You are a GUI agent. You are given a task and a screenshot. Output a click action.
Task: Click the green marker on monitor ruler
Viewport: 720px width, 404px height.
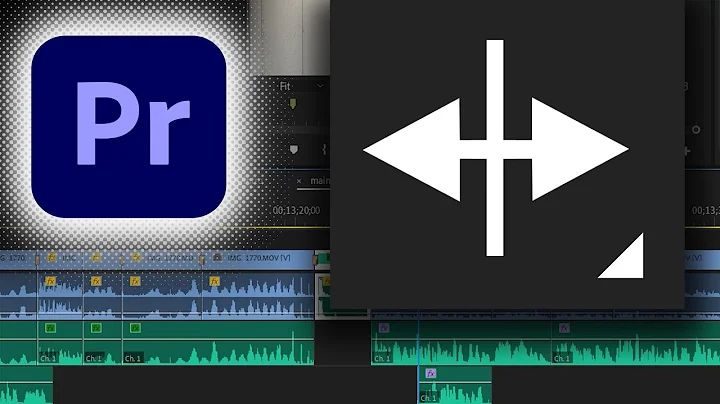coord(293,105)
